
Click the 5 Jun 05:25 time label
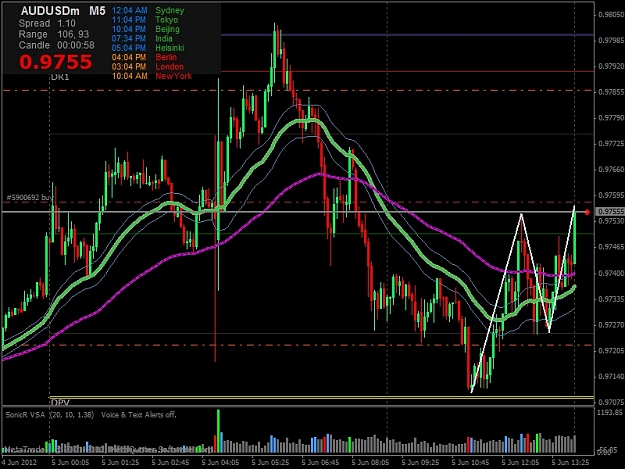270,463
